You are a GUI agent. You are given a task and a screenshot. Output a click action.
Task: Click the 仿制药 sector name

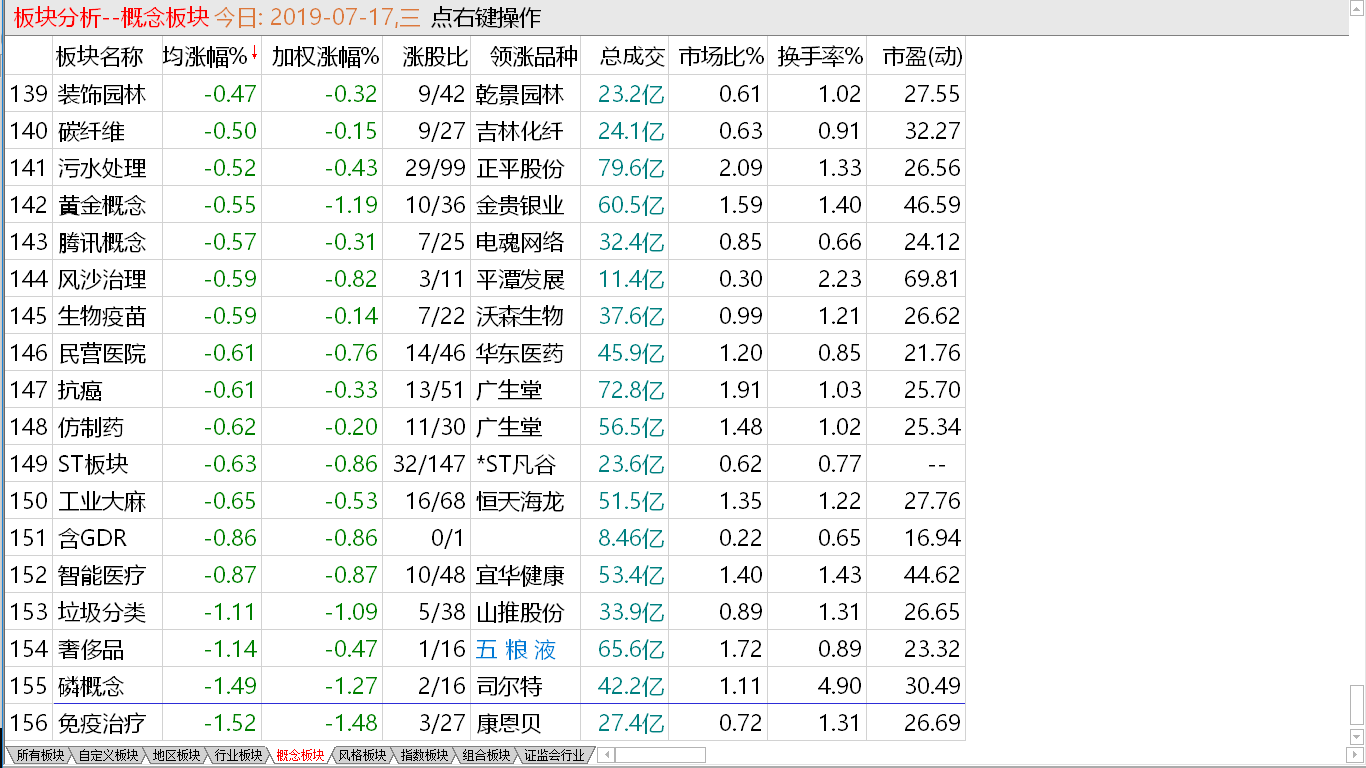click(x=91, y=427)
